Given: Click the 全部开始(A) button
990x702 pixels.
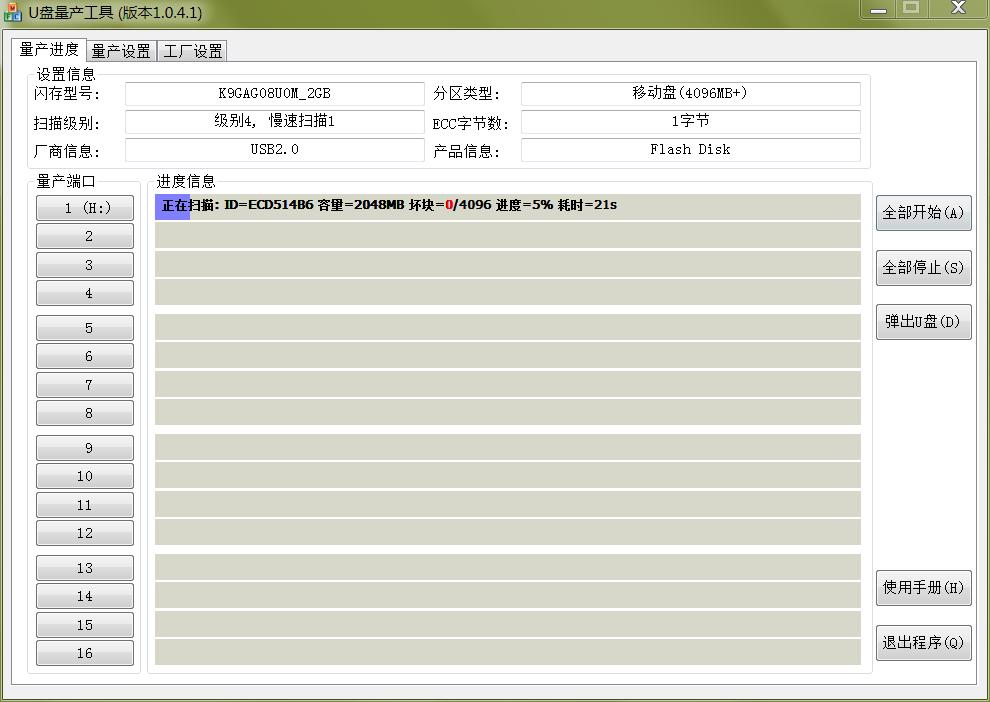Looking at the screenshot, I should coord(923,213).
